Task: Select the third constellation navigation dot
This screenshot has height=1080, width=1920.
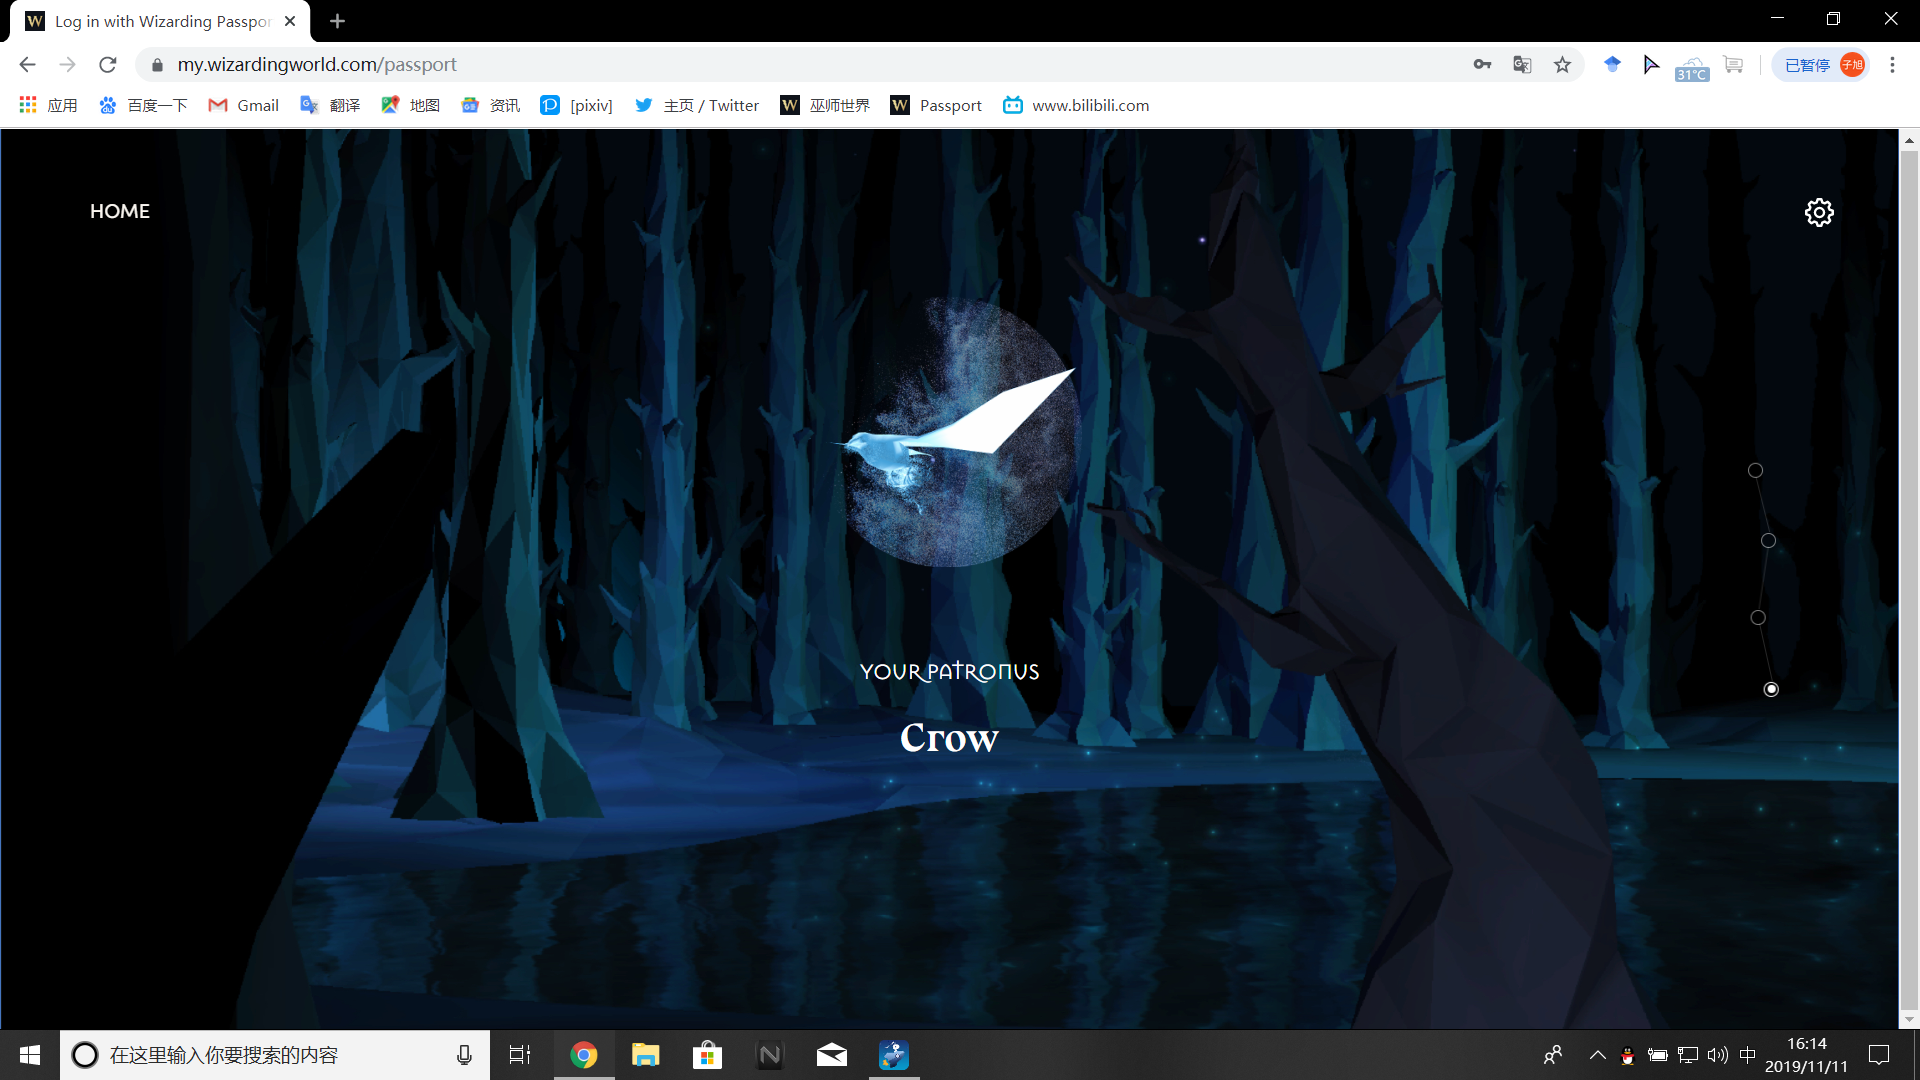Action: point(1758,618)
